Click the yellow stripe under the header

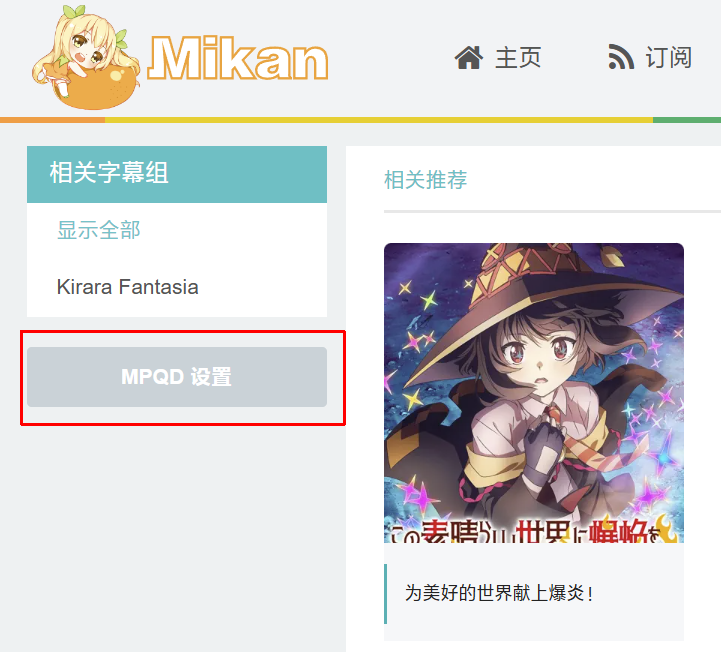click(x=378, y=120)
